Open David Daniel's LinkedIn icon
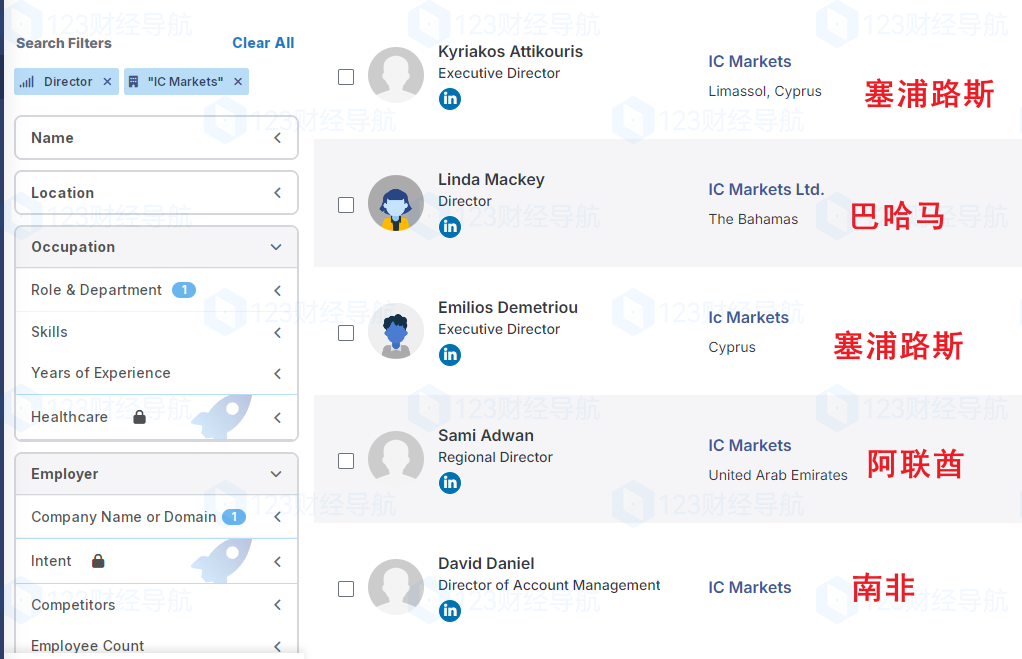 450,611
